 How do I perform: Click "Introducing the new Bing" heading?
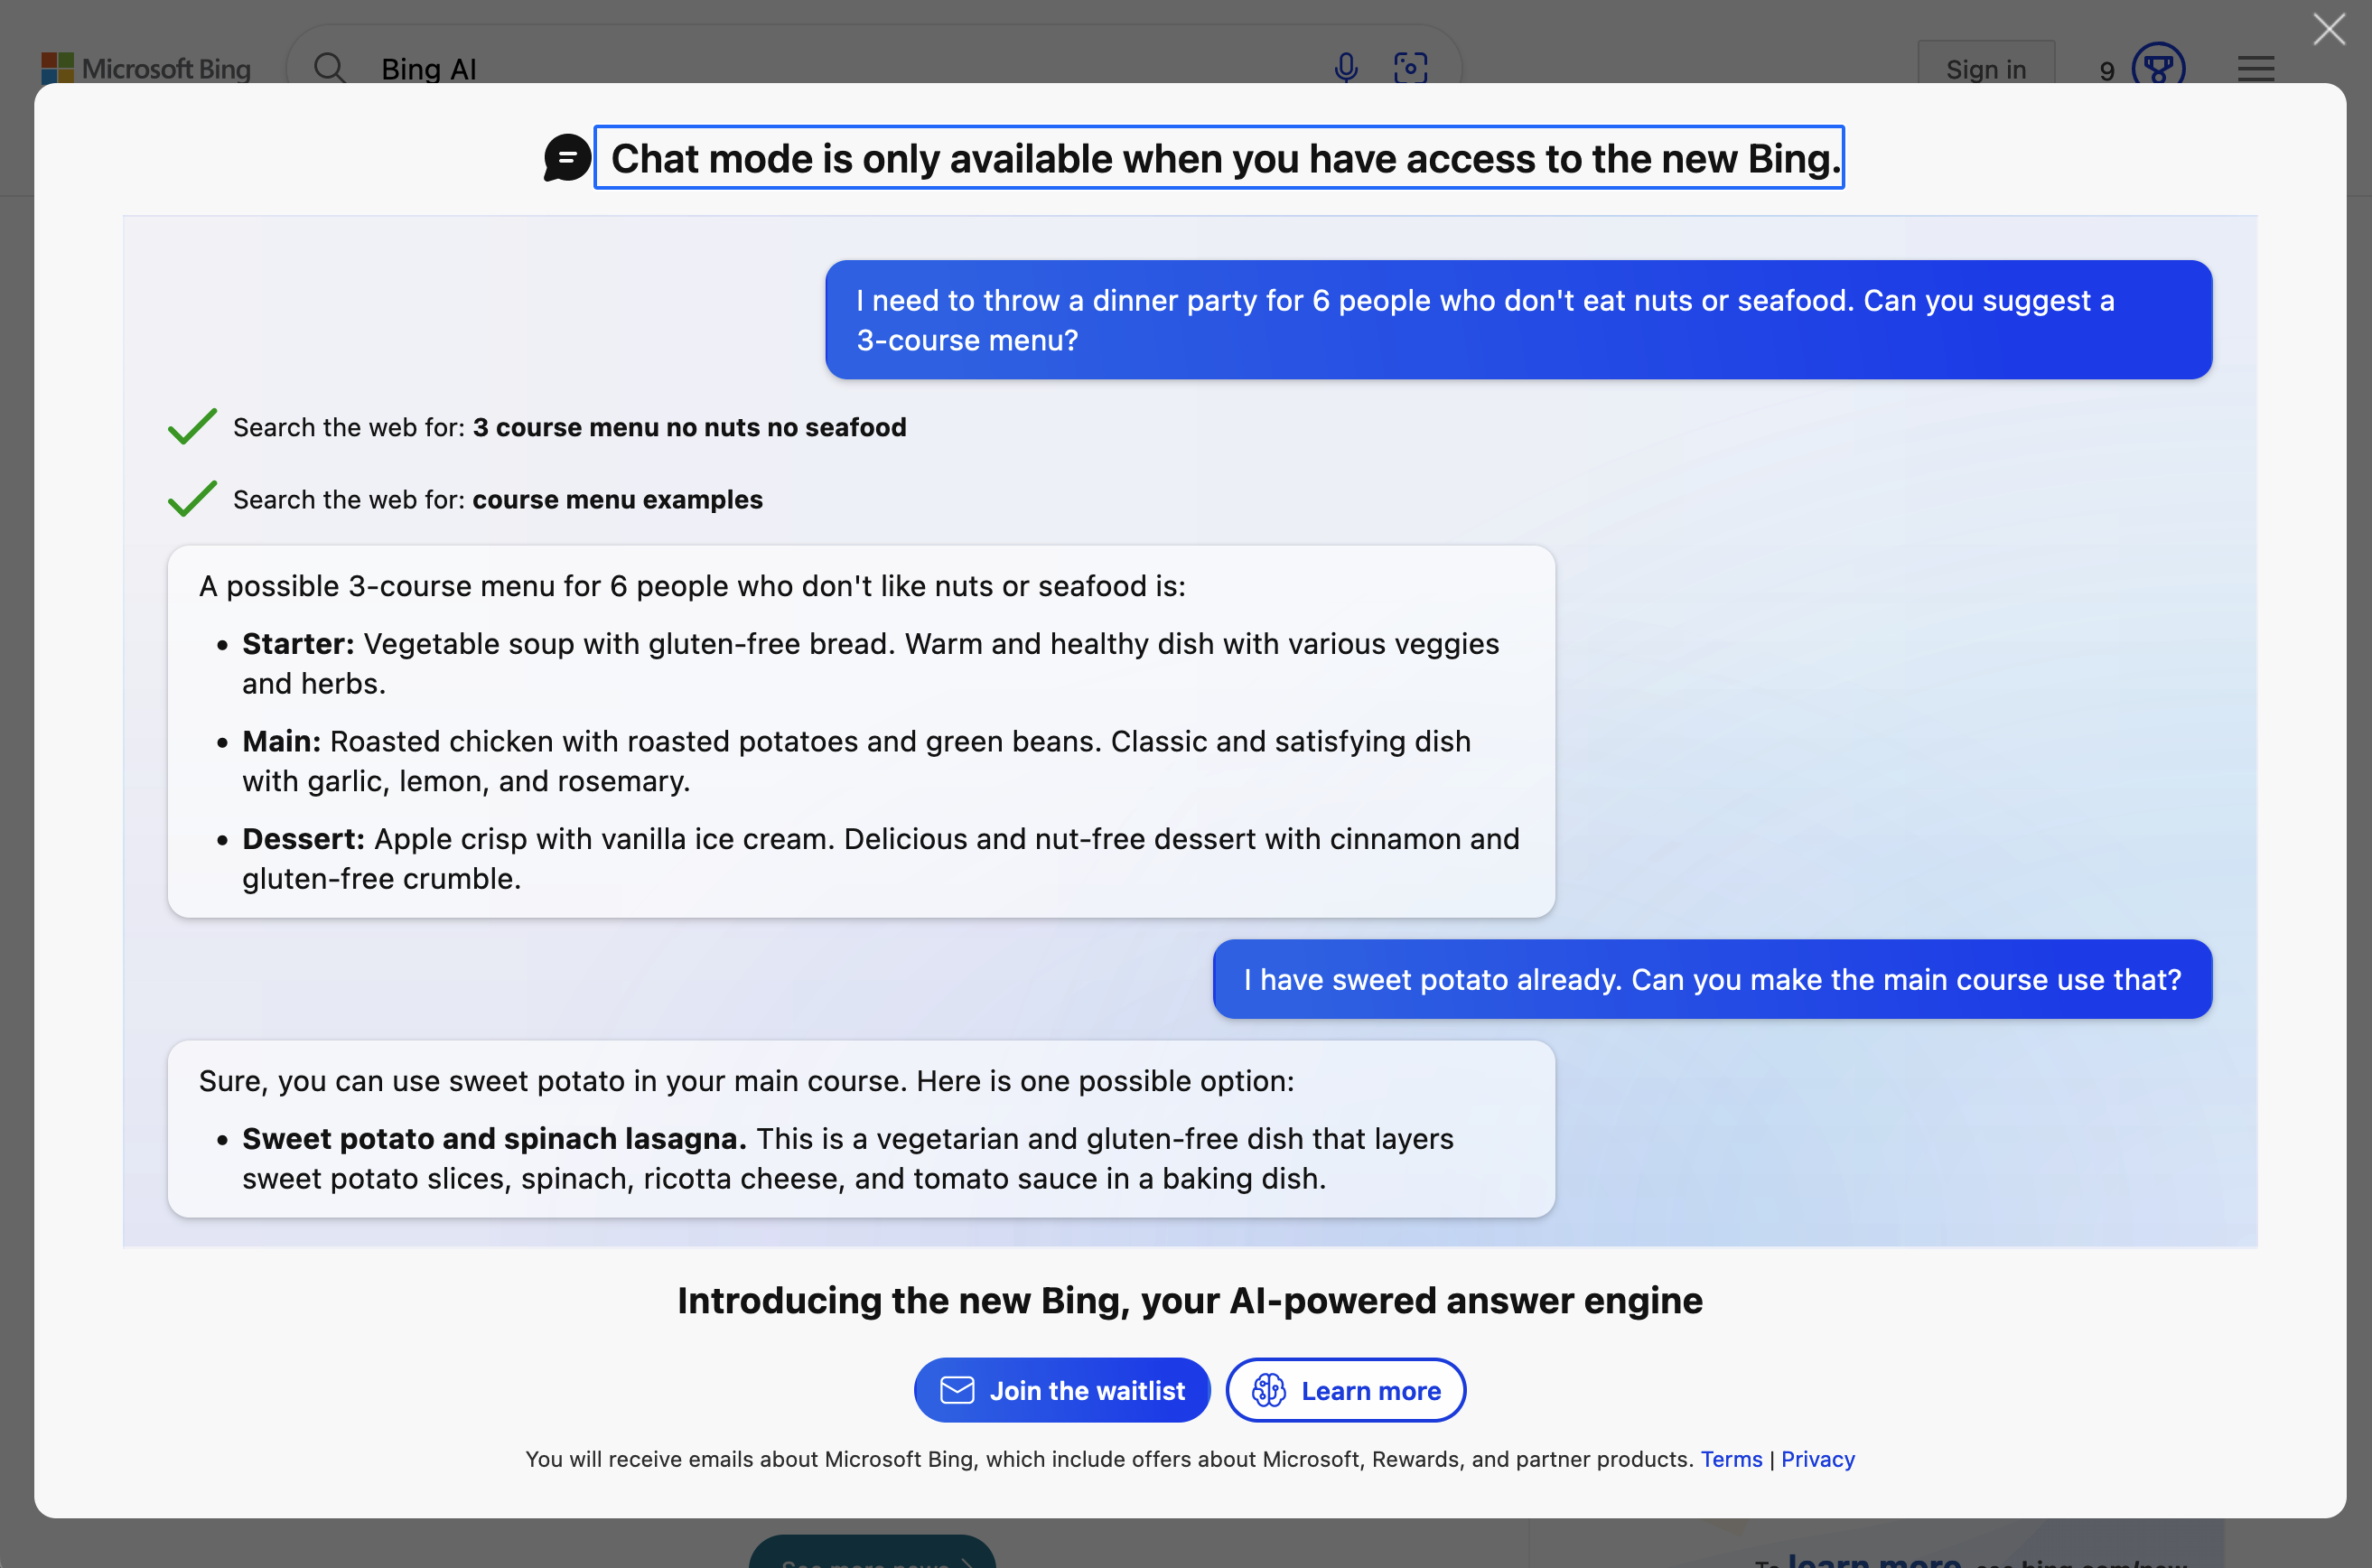tap(1189, 1300)
